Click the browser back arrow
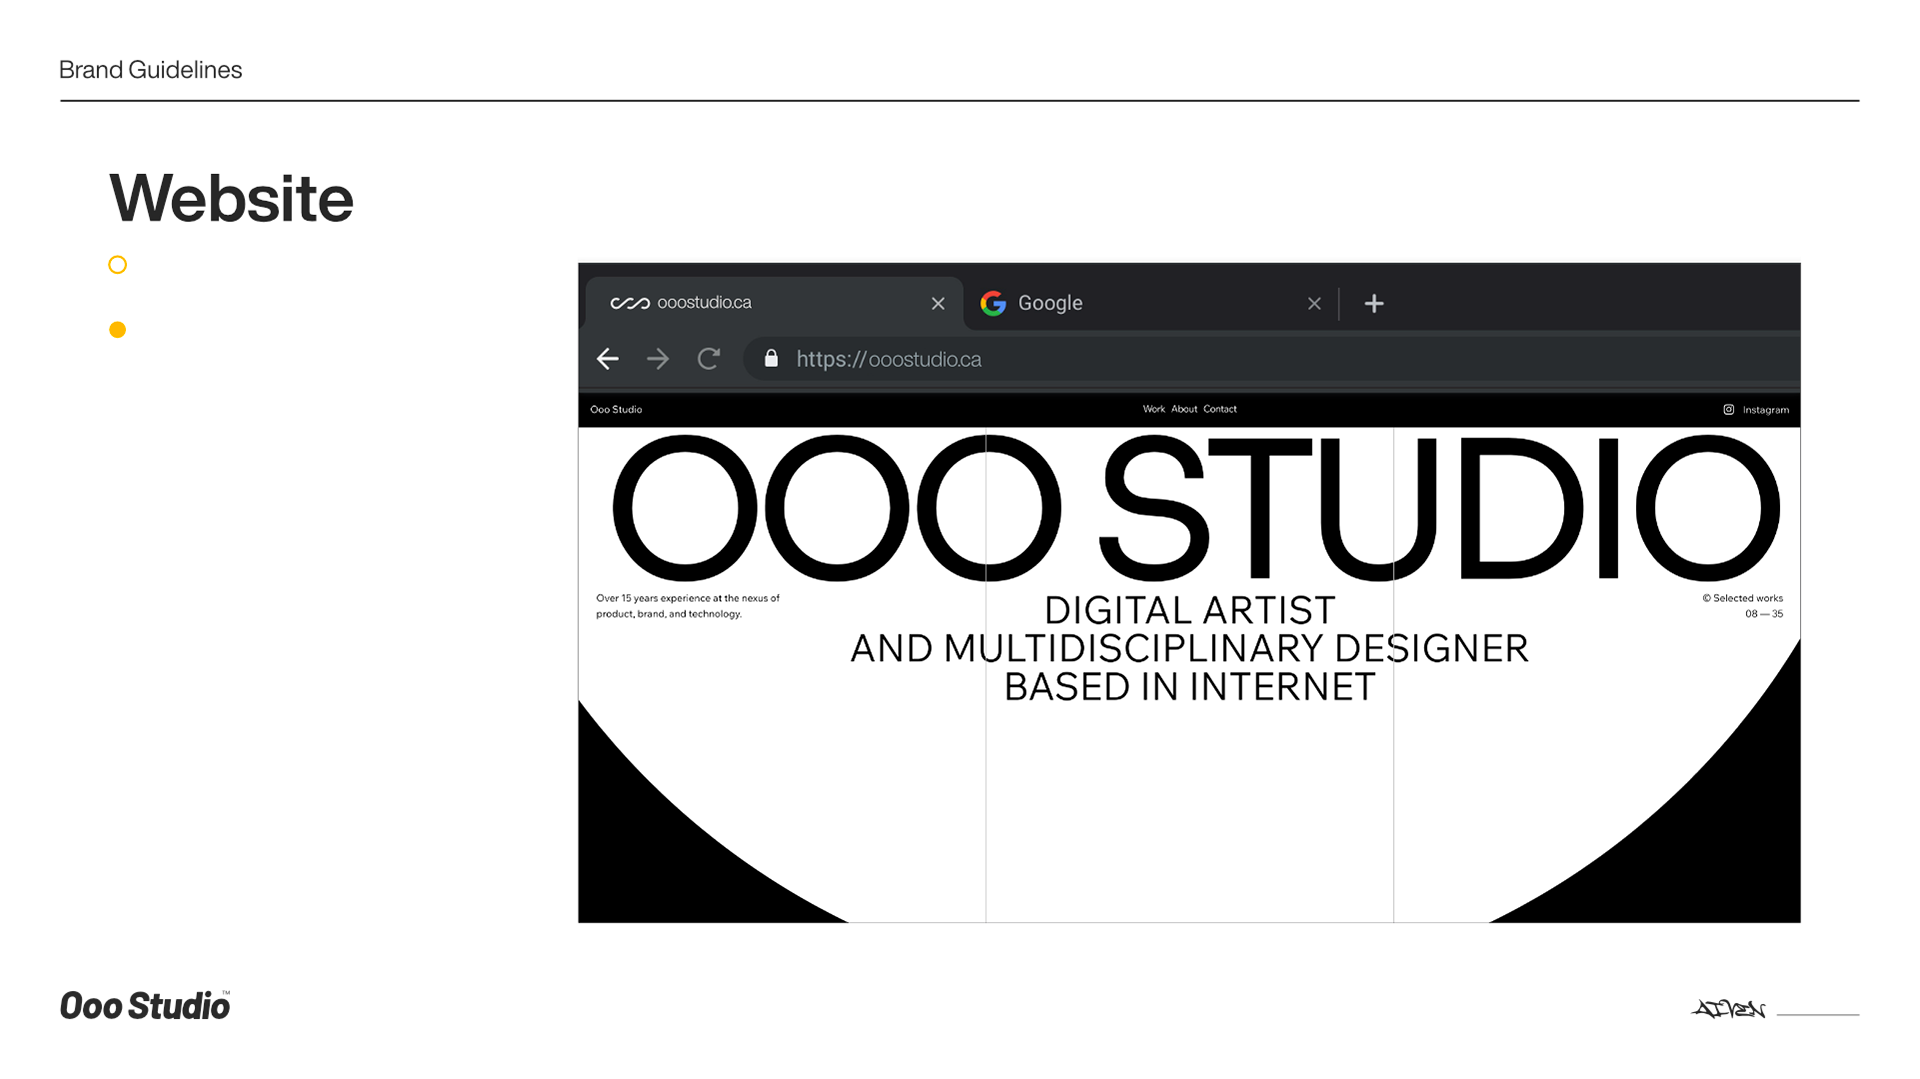 coord(607,359)
